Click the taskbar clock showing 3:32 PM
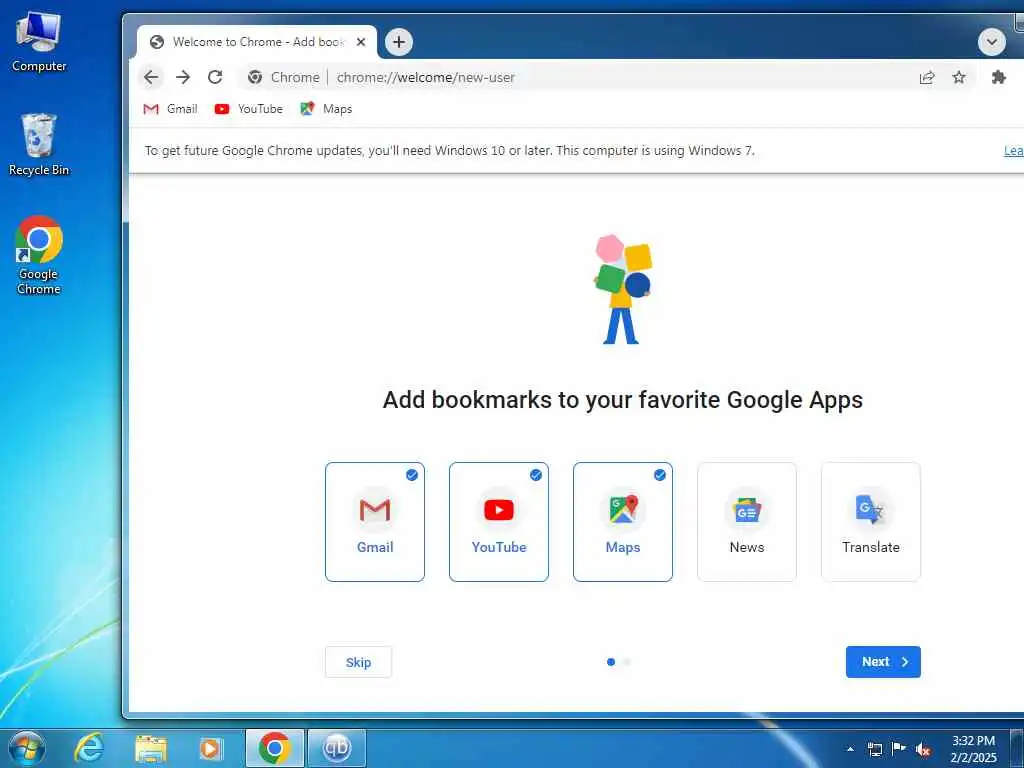This screenshot has width=1024, height=768. (974, 749)
